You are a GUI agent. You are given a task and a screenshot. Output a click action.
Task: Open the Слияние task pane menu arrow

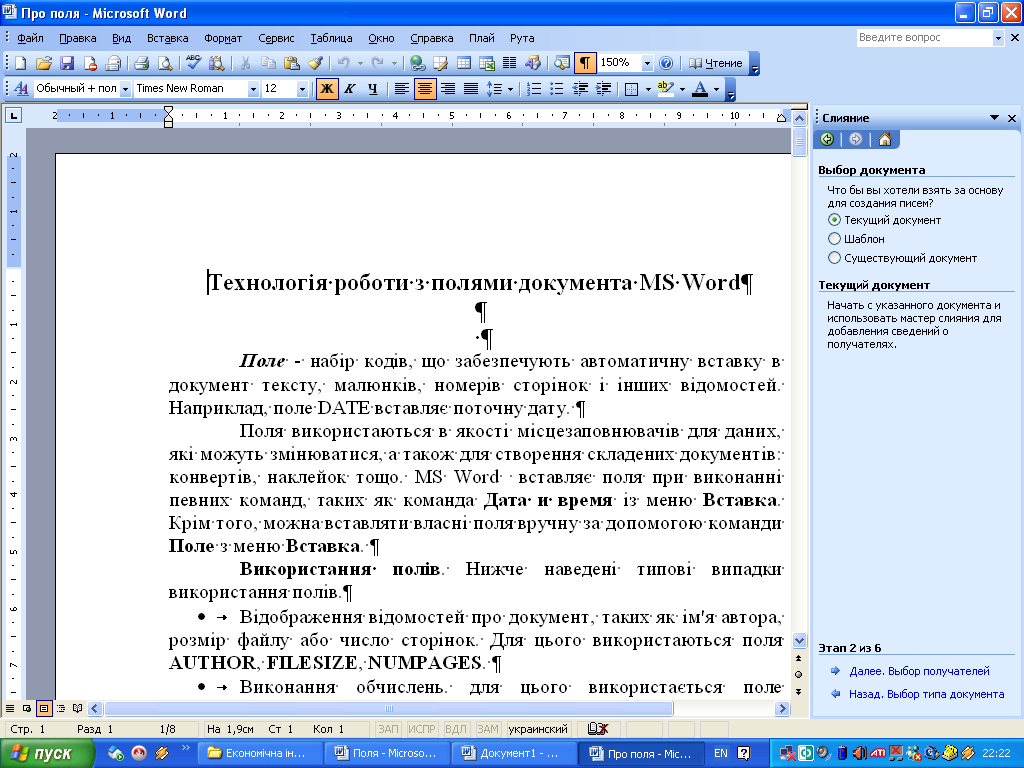click(x=994, y=118)
